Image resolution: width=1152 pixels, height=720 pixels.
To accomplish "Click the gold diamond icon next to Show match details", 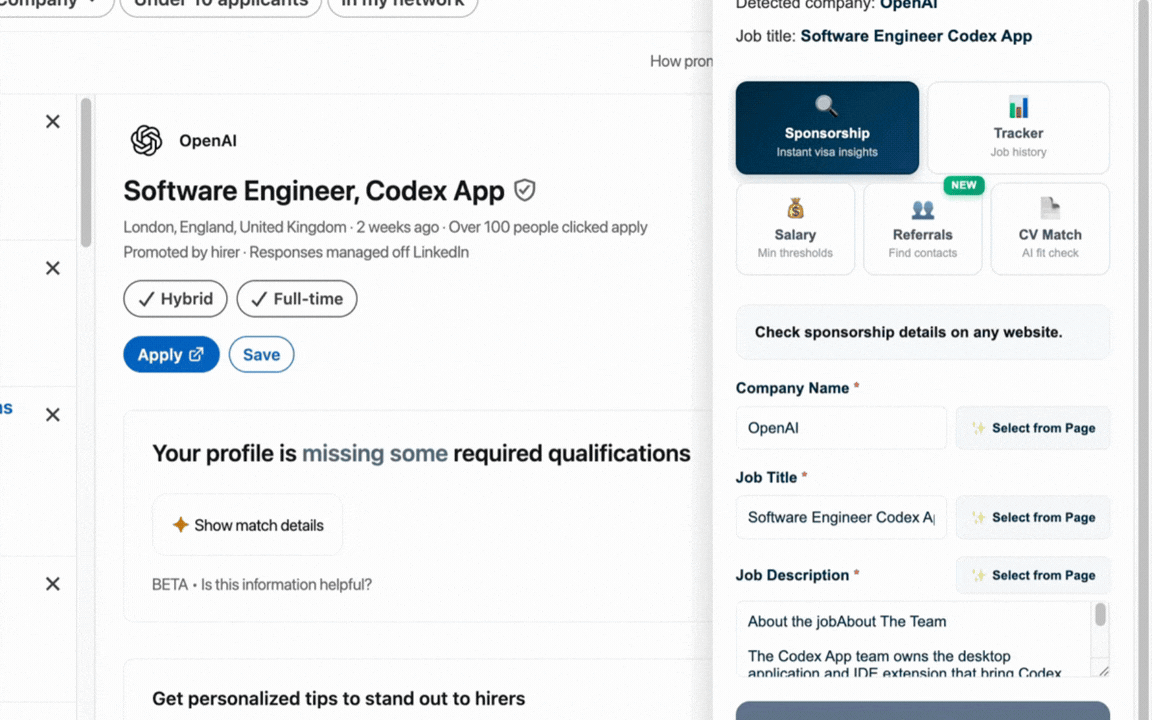I will [181, 524].
